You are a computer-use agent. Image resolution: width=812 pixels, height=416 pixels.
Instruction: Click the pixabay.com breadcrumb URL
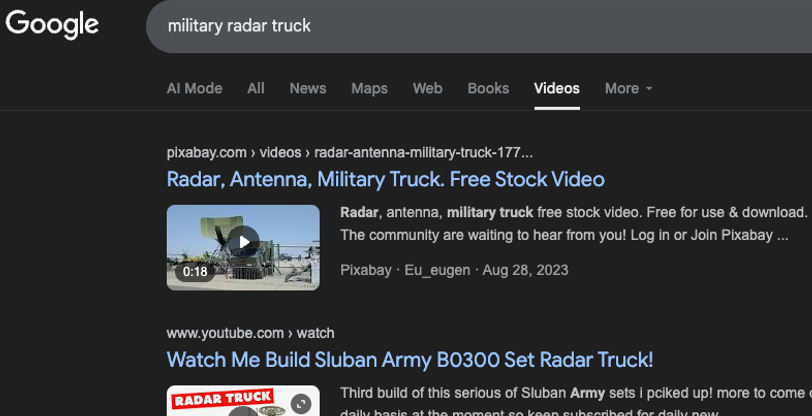(x=350, y=153)
